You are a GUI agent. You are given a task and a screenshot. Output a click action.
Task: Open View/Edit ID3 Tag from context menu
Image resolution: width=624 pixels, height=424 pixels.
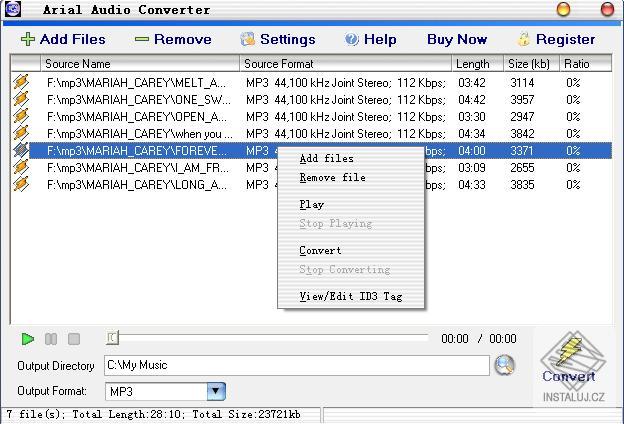(x=351, y=297)
